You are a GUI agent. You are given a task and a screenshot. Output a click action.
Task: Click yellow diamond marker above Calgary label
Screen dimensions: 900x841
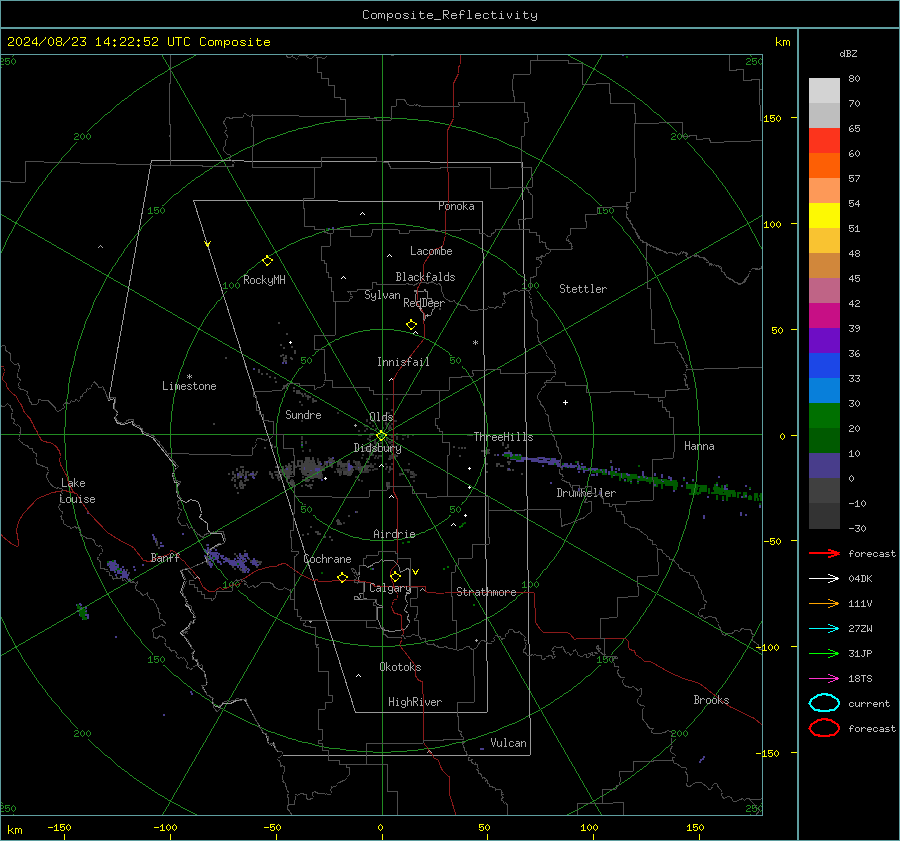click(x=395, y=576)
